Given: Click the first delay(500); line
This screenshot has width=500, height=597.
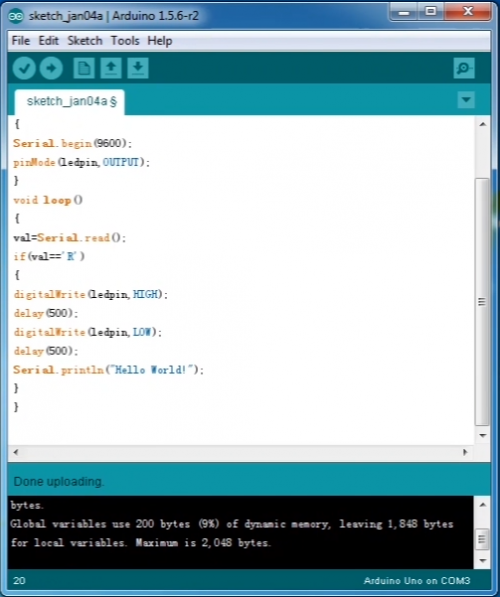Looking at the screenshot, I should [x=46, y=313].
